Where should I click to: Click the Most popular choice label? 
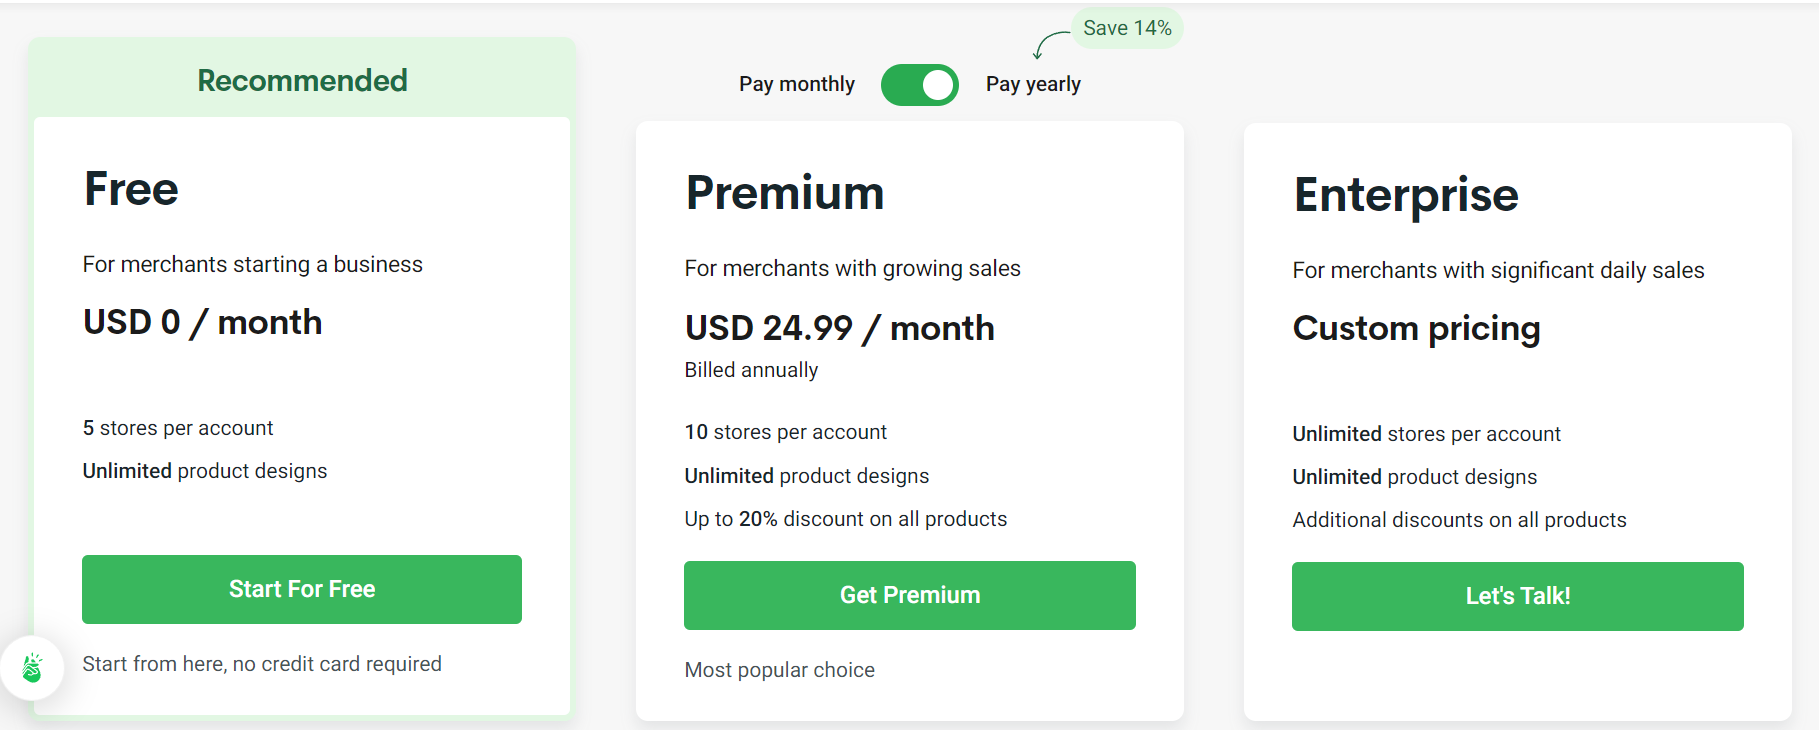point(779,669)
